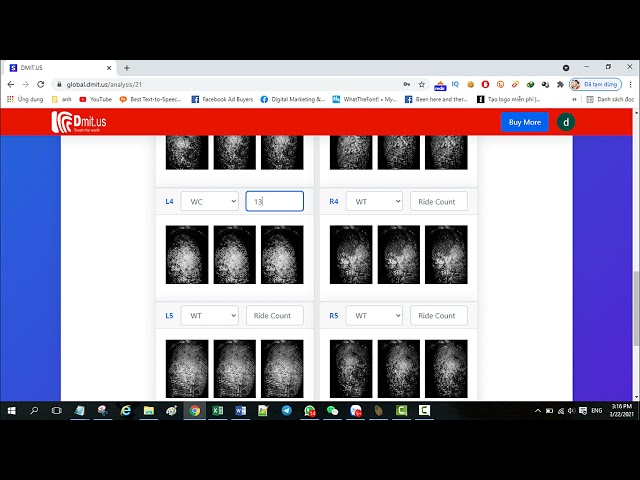Viewport: 640px width, 480px height.
Task: Click the L4 finger label
Action: point(169,201)
